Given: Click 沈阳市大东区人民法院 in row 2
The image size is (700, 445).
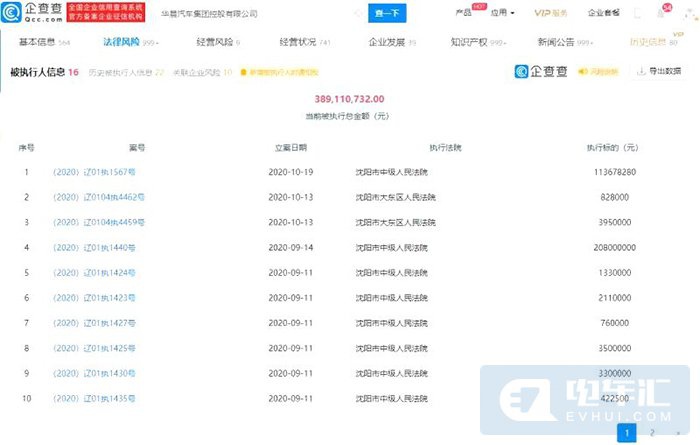Looking at the screenshot, I should coord(396,197).
